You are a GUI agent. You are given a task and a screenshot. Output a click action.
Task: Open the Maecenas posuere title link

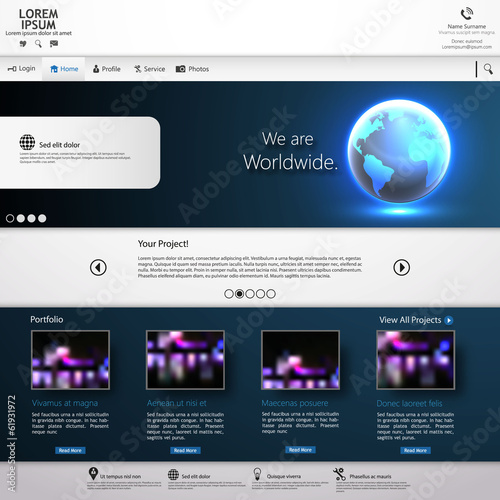pos(295,403)
